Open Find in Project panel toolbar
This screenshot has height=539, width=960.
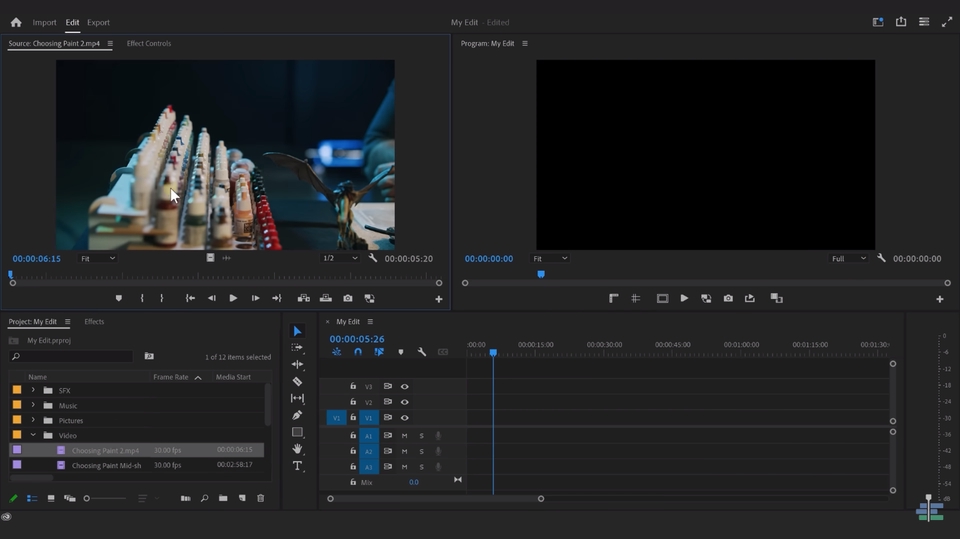[x=204, y=498]
